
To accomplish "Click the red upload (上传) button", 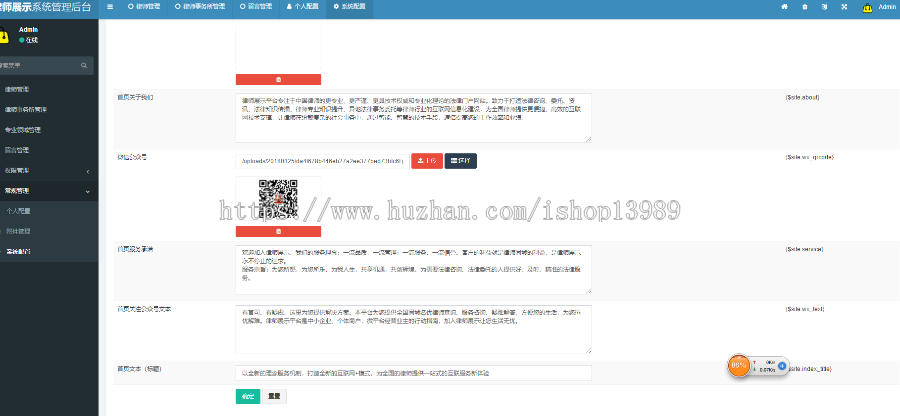I will (427, 161).
